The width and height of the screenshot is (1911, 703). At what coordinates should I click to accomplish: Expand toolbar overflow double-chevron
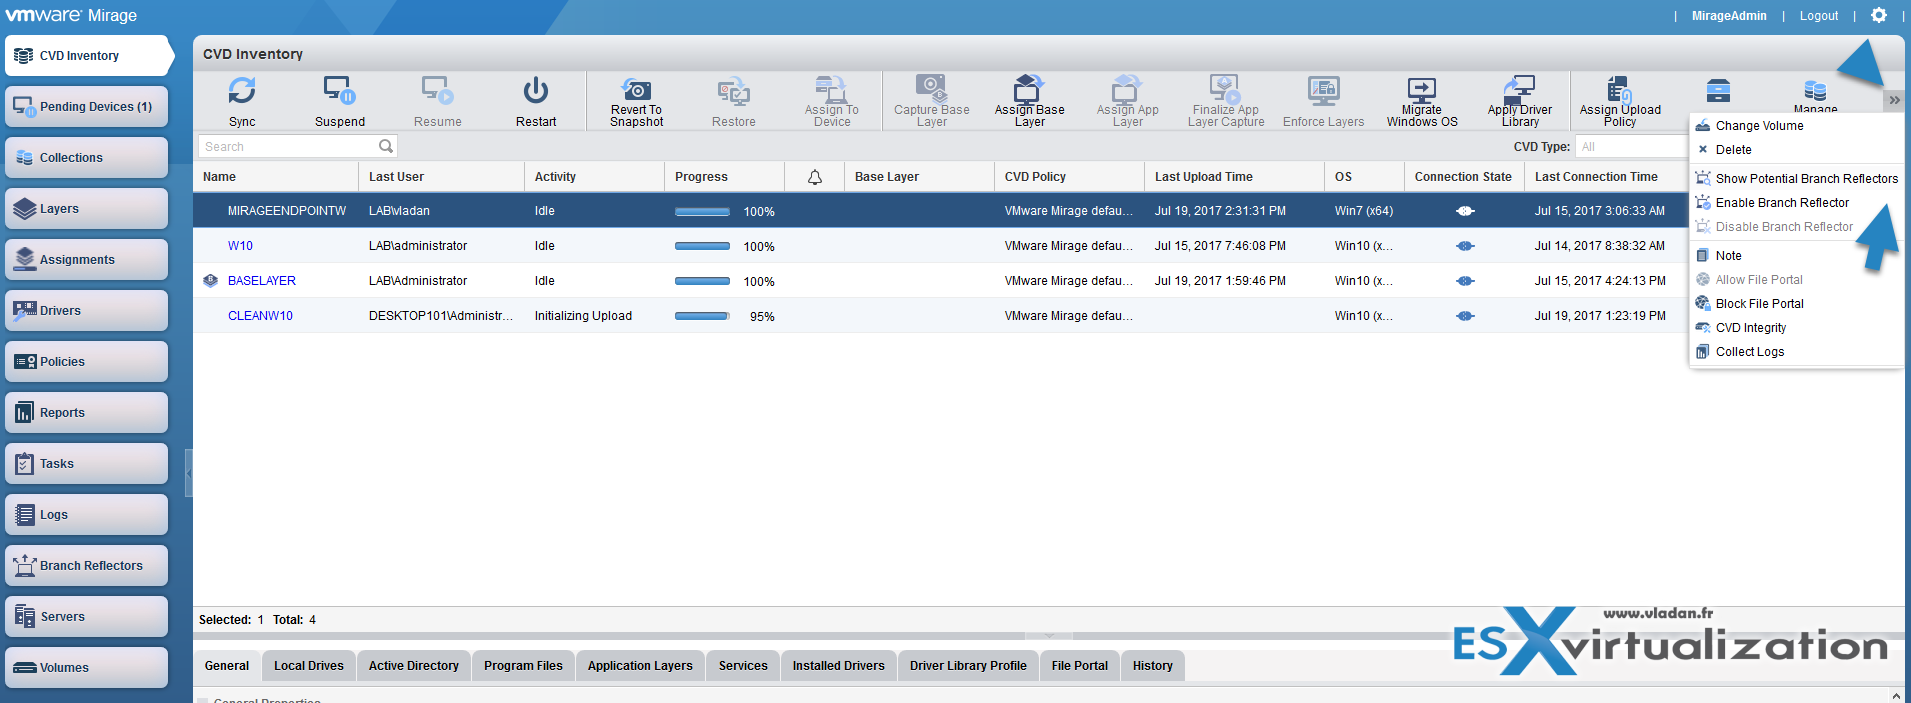(x=1894, y=100)
